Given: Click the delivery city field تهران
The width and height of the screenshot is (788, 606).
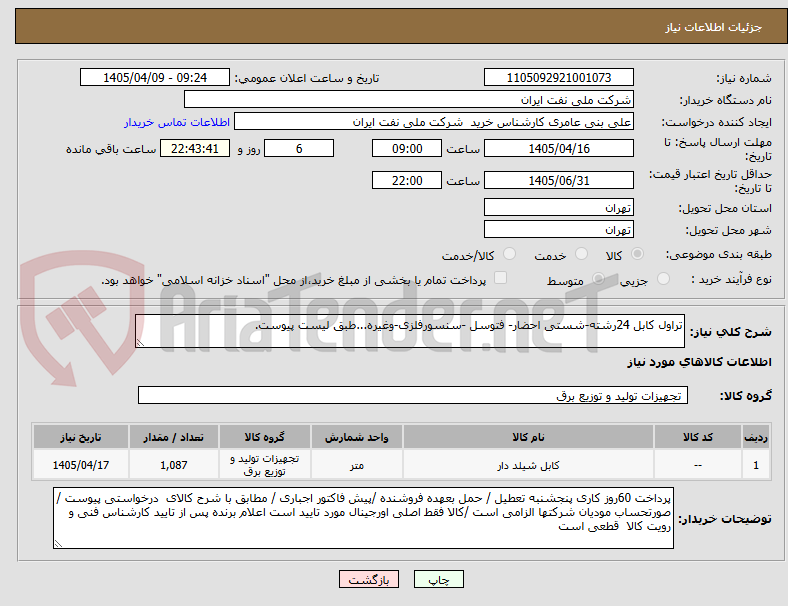Looking at the screenshot, I should pyautogui.click(x=558, y=229).
